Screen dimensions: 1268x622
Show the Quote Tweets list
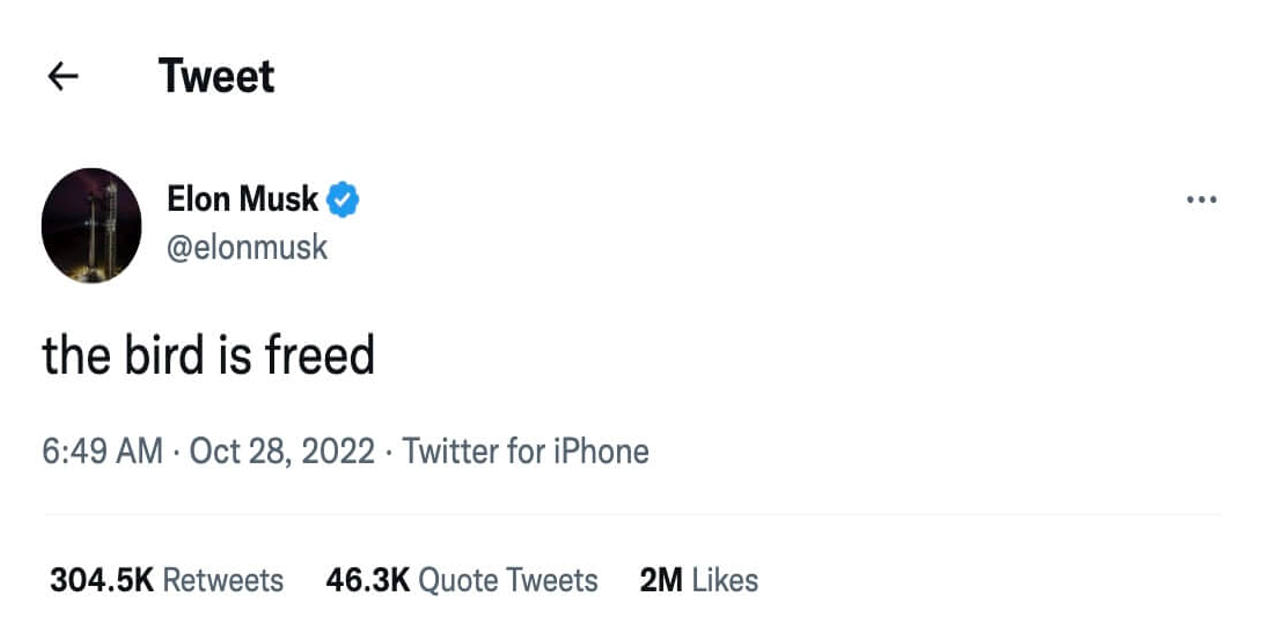click(507, 580)
